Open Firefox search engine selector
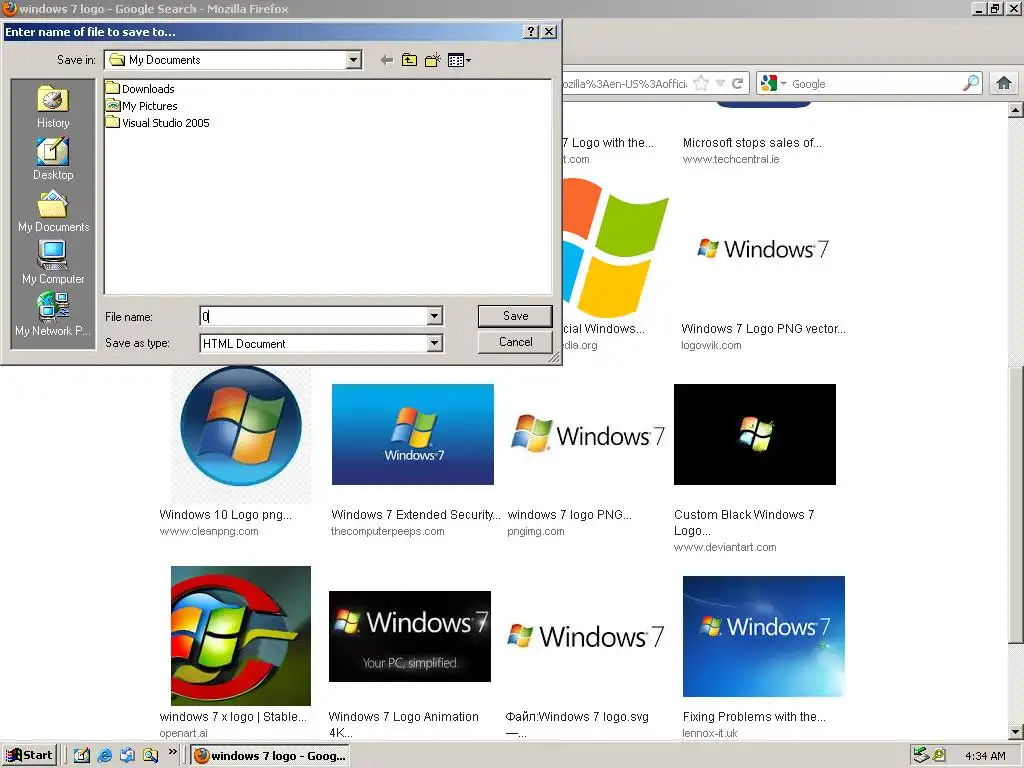The image size is (1024, 768). 773,83
